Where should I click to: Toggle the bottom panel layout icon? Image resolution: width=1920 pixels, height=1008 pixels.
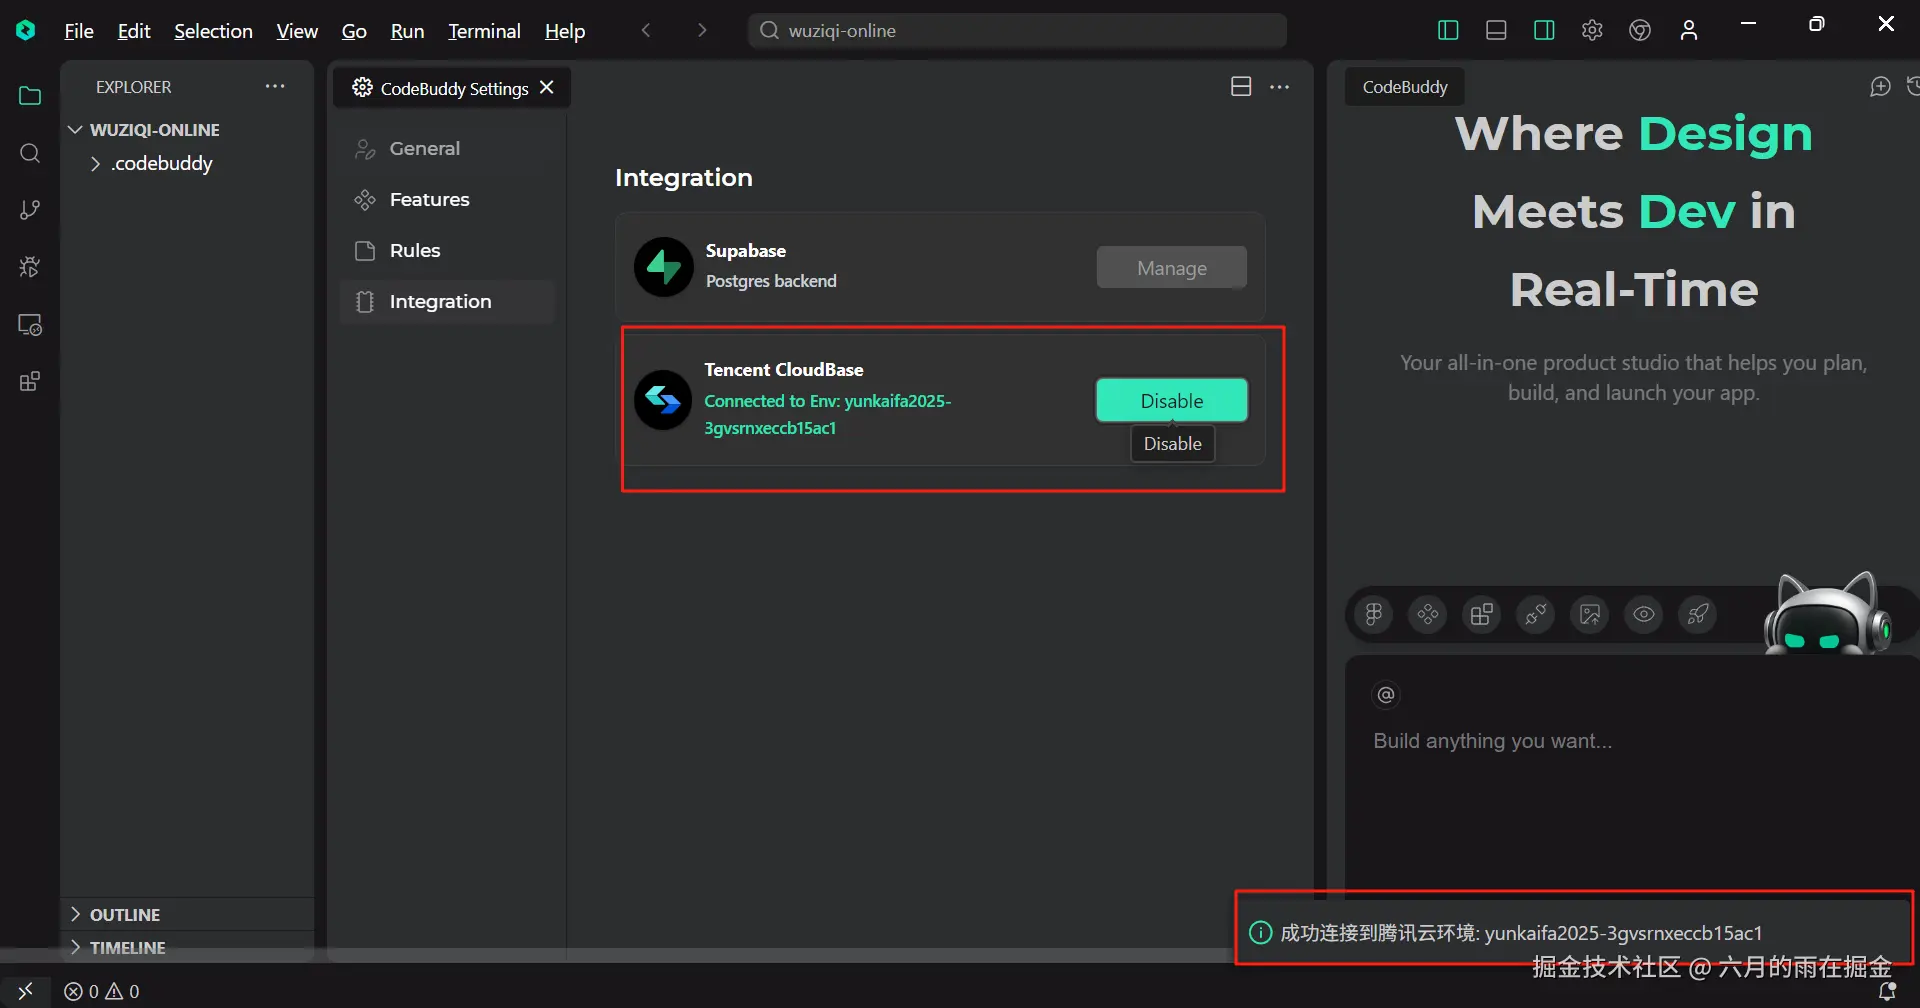tap(1496, 31)
